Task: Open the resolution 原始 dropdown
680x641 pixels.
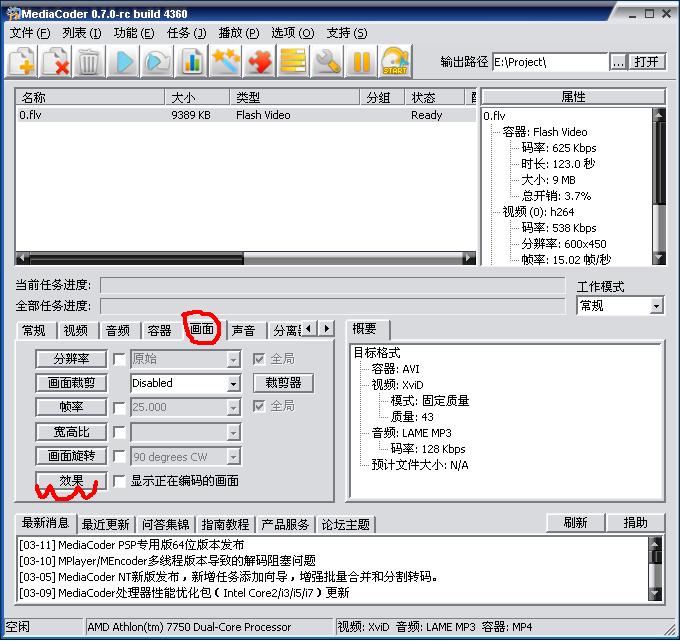Action: [185, 359]
